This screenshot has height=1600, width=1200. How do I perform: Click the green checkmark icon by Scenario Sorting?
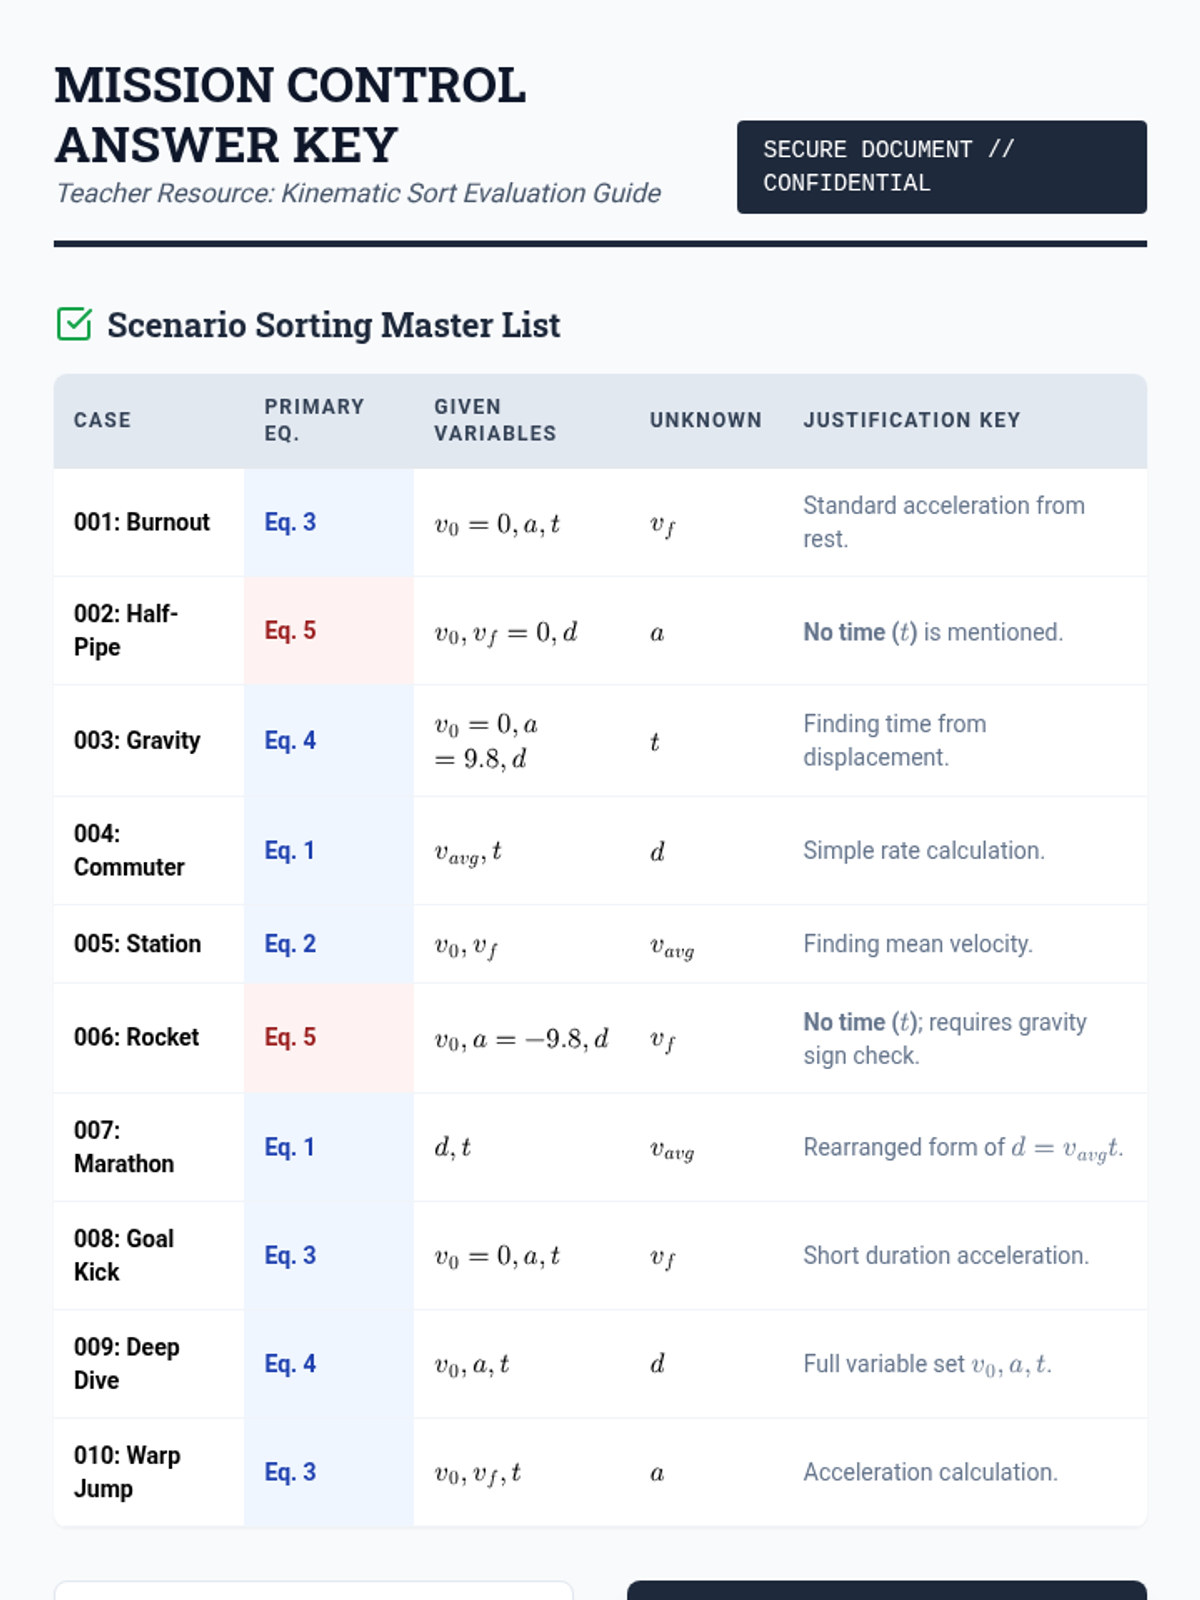point(75,325)
